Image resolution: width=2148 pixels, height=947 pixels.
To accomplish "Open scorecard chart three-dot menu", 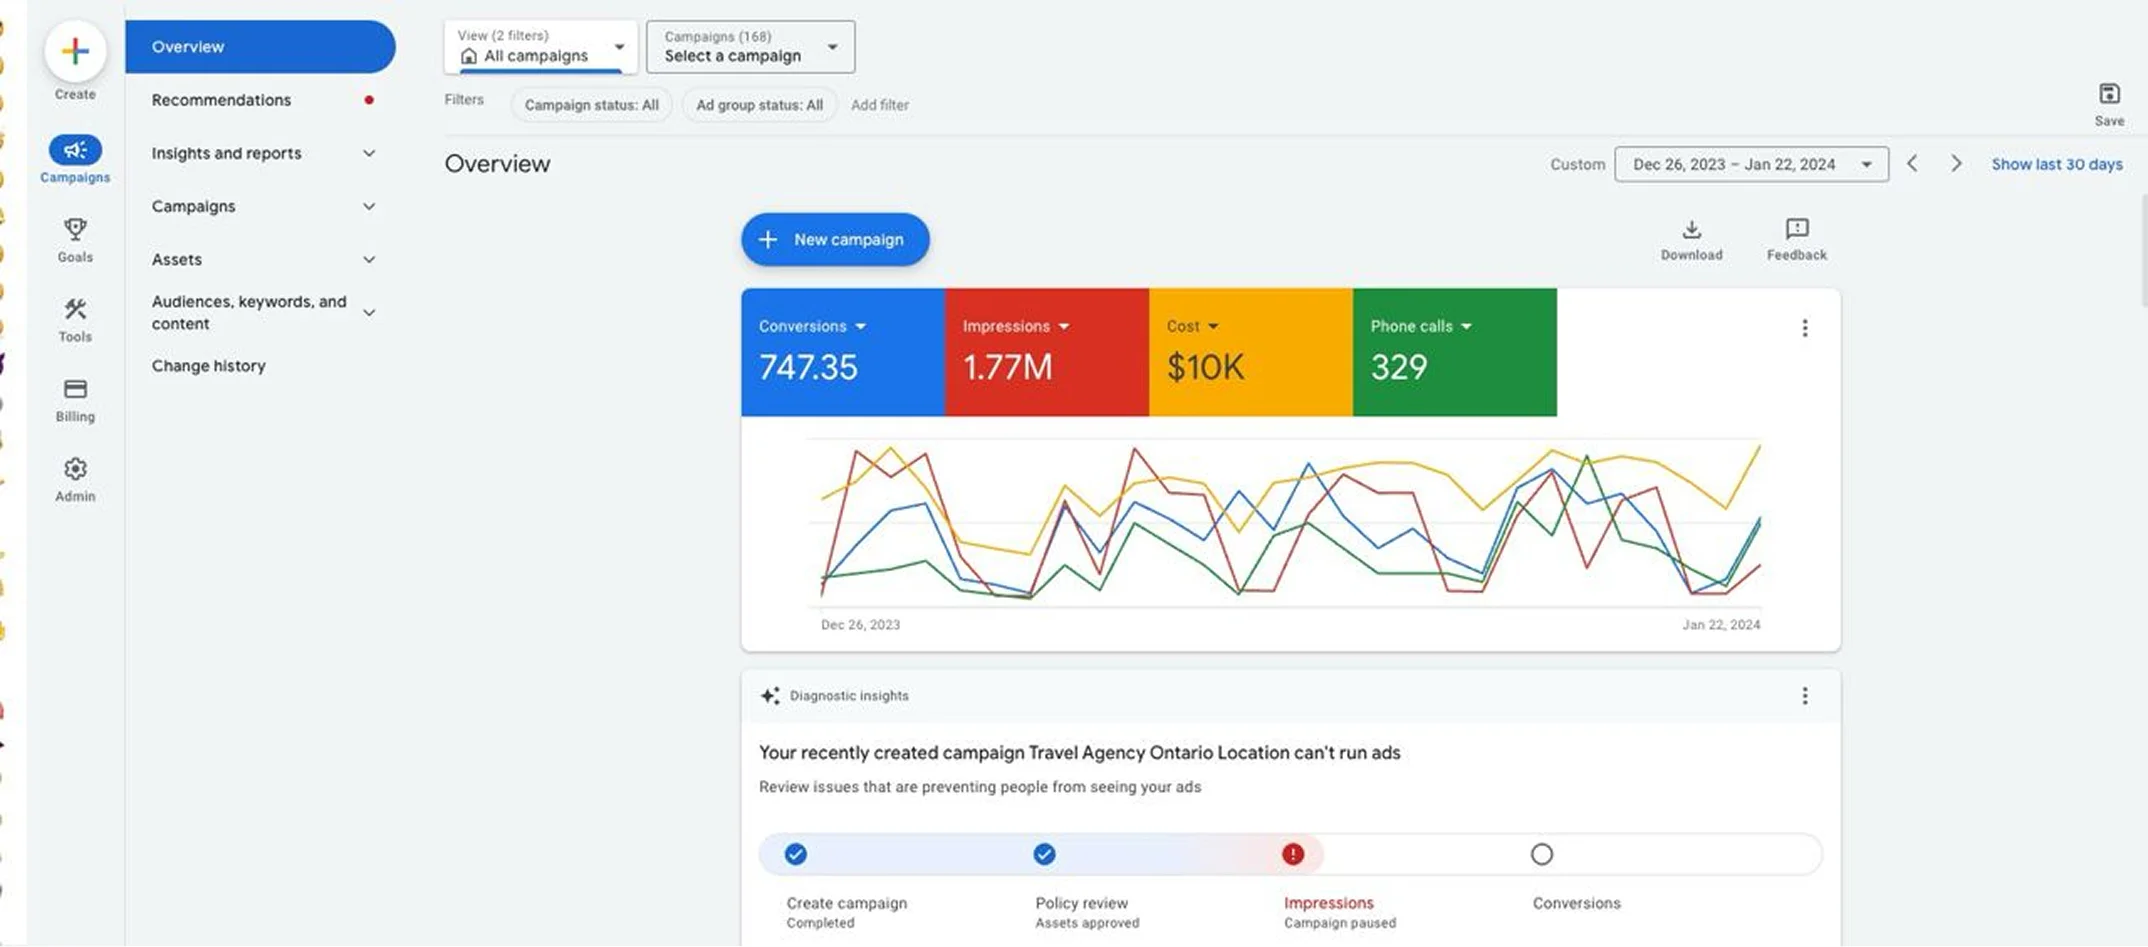I will pos(1804,328).
